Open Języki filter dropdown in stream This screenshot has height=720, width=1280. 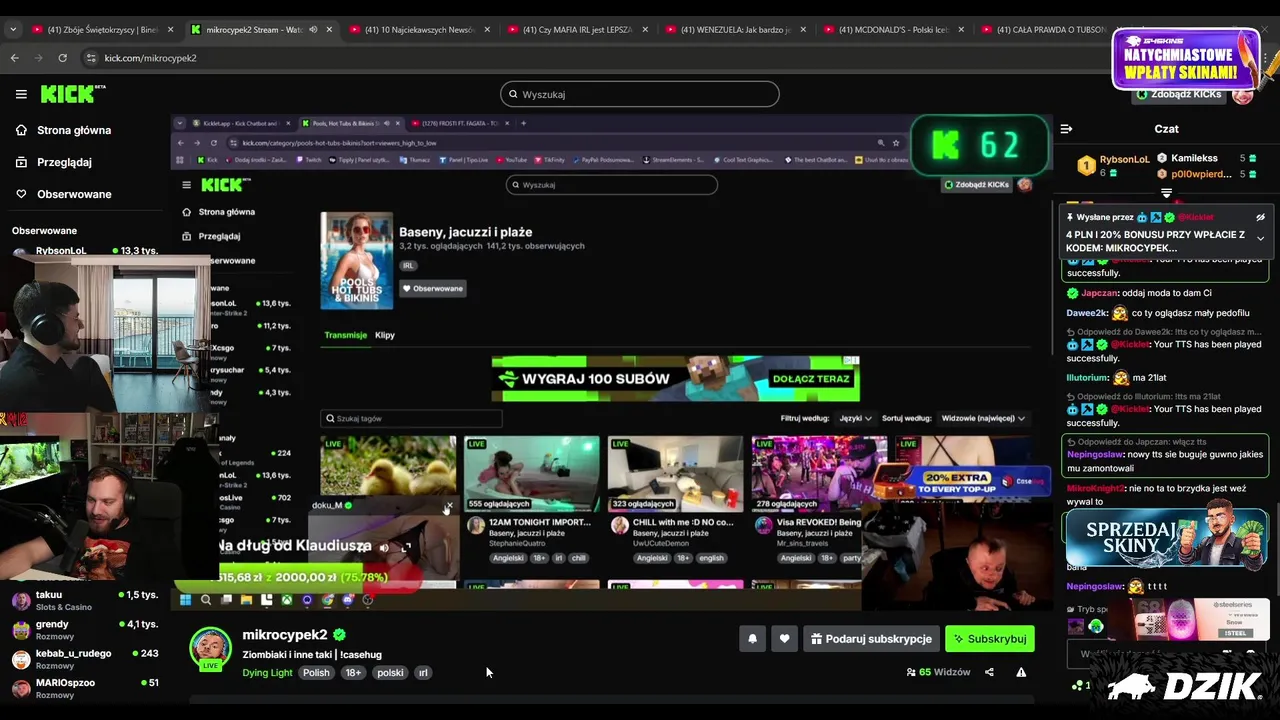coord(855,418)
